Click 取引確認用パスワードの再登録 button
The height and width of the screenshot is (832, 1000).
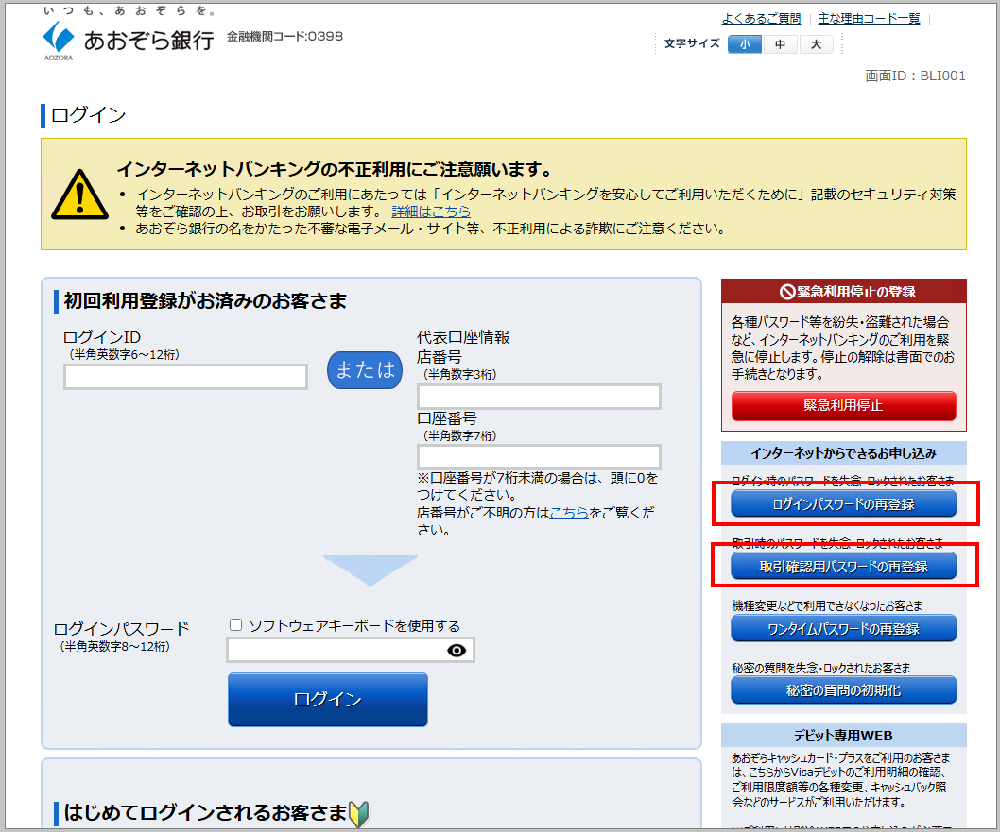844,566
